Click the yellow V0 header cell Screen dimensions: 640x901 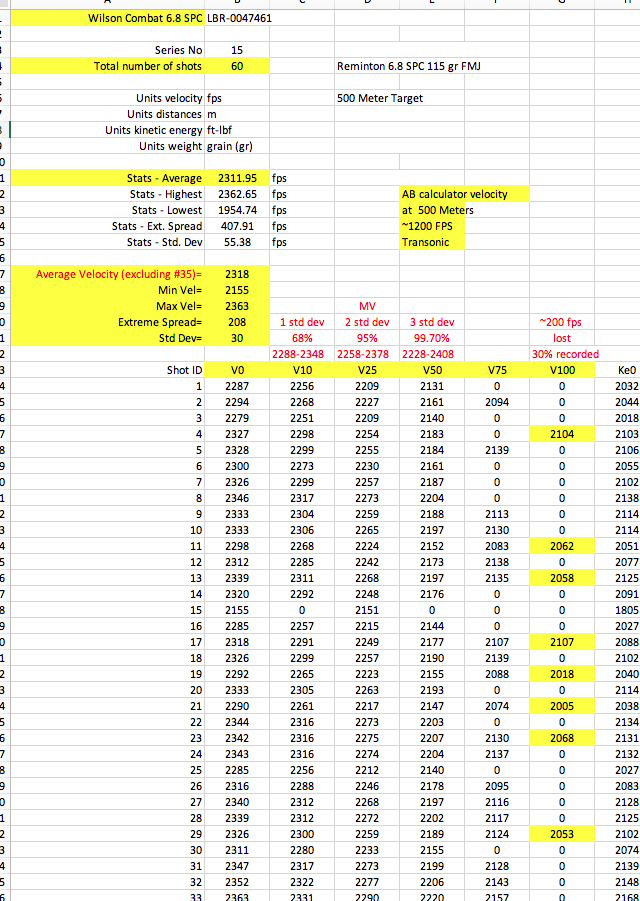pyautogui.click(x=237, y=370)
